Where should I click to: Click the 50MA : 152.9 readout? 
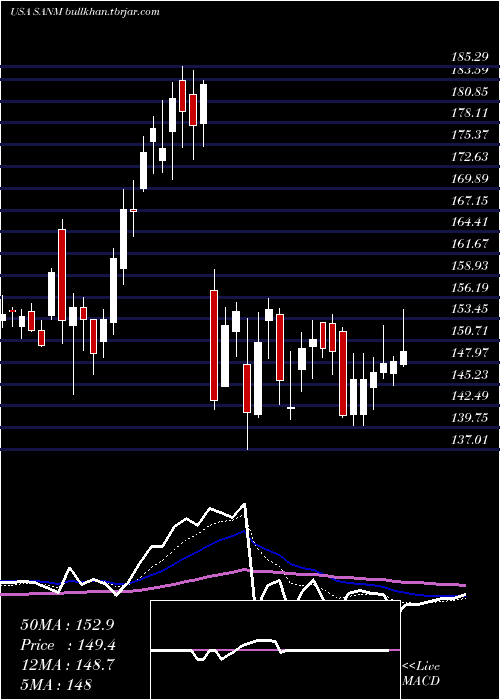pyautogui.click(x=68, y=625)
